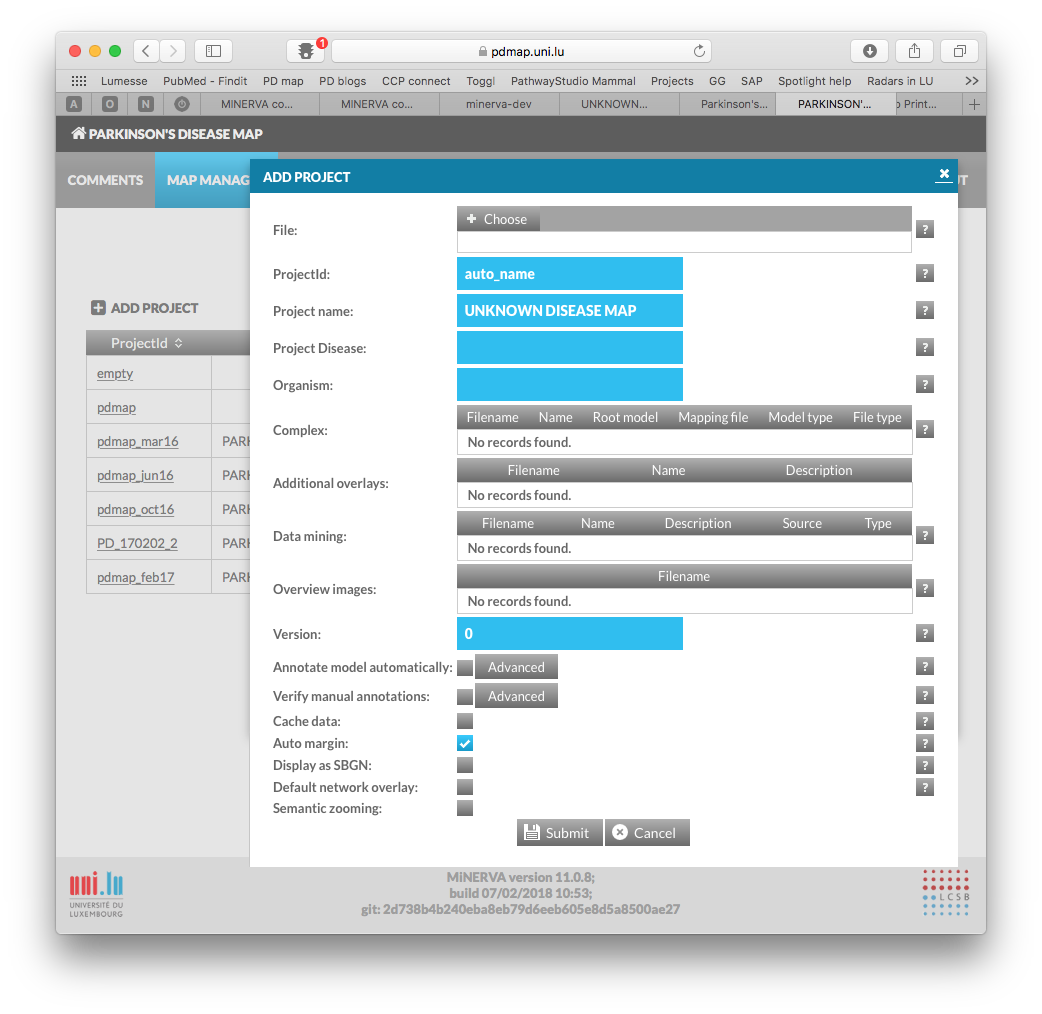This screenshot has width=1042, height=1014.
Task: Open Advanced options for manual annotation verification
Action: coord(516,696)
